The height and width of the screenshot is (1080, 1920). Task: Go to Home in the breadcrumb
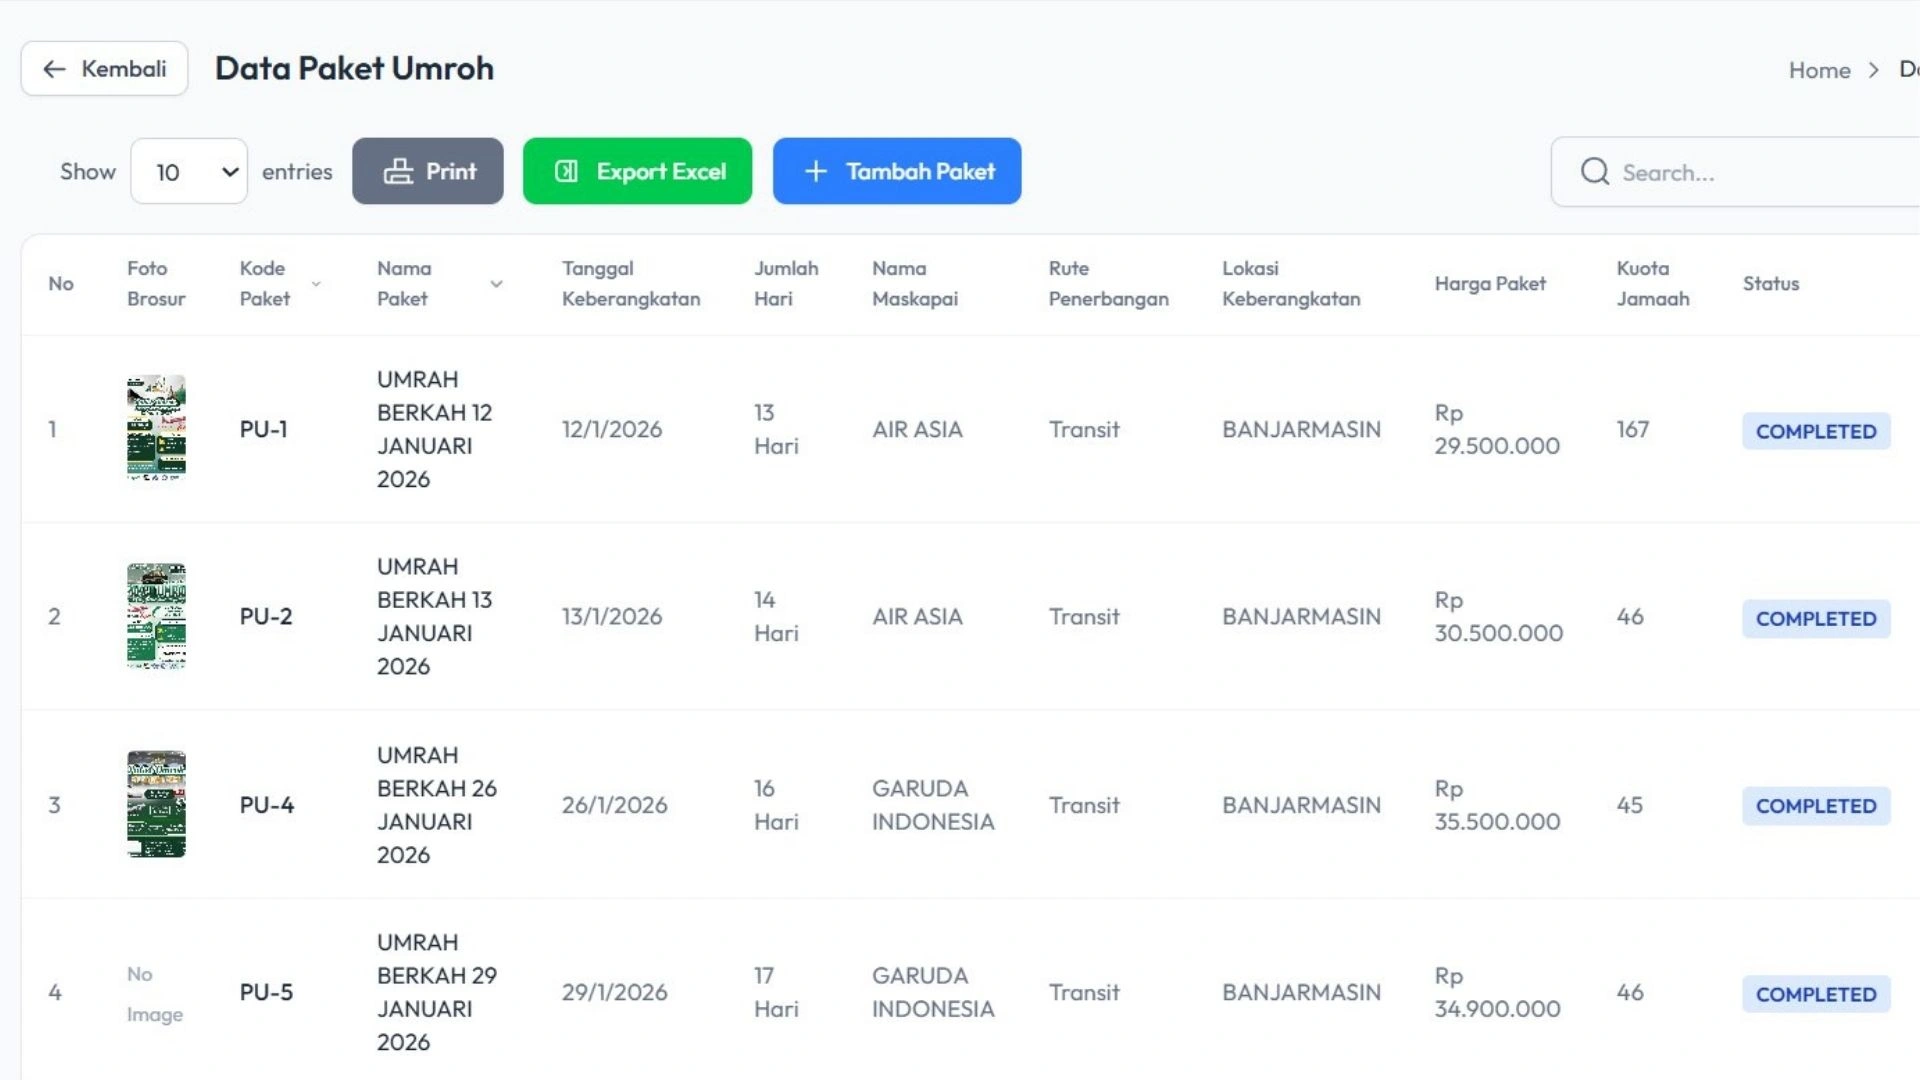1819,70
